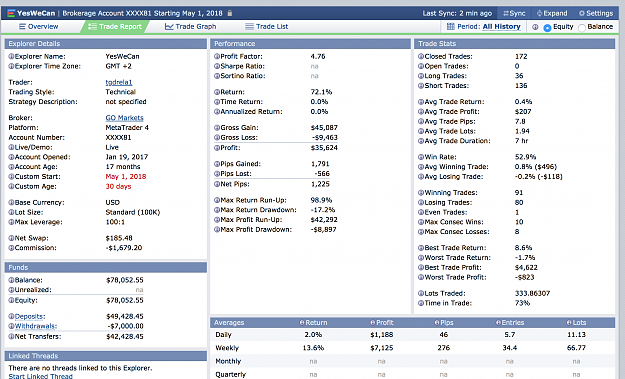Click the Sync button
The height and width of the screenshot is (379, 625).
click(x=514, y=13)
